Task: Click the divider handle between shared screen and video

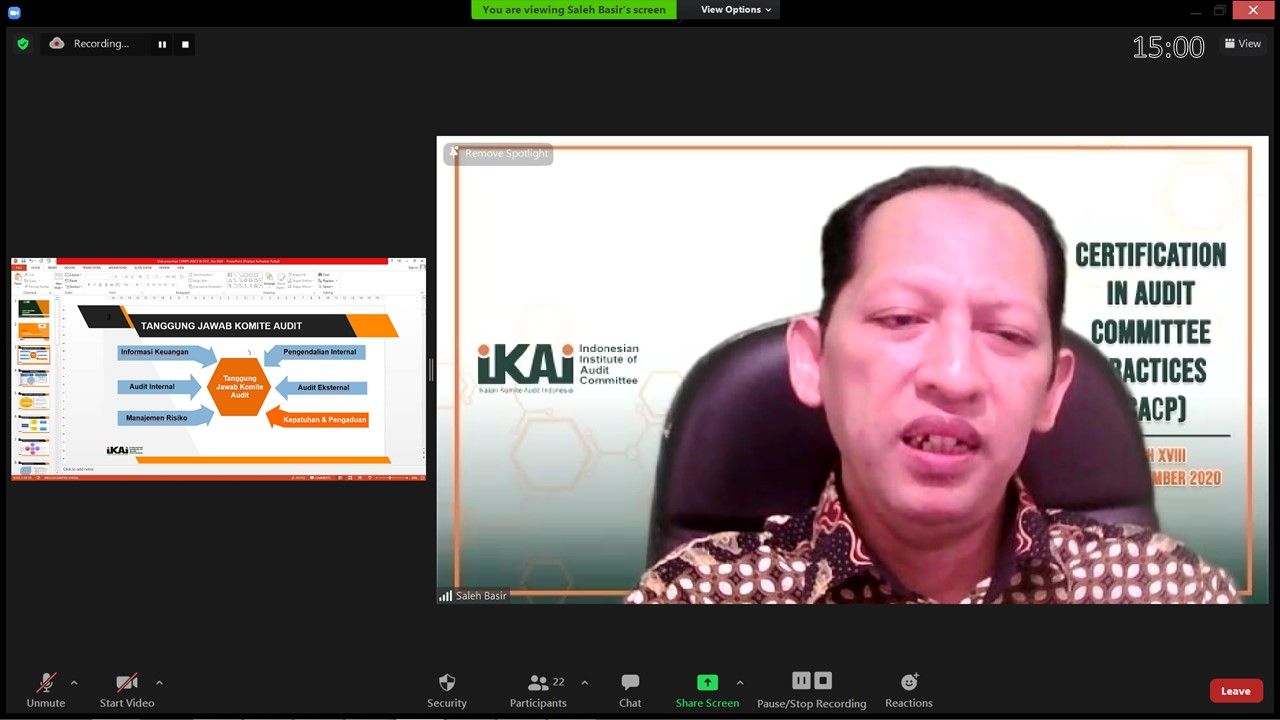Action: (431, 370)
